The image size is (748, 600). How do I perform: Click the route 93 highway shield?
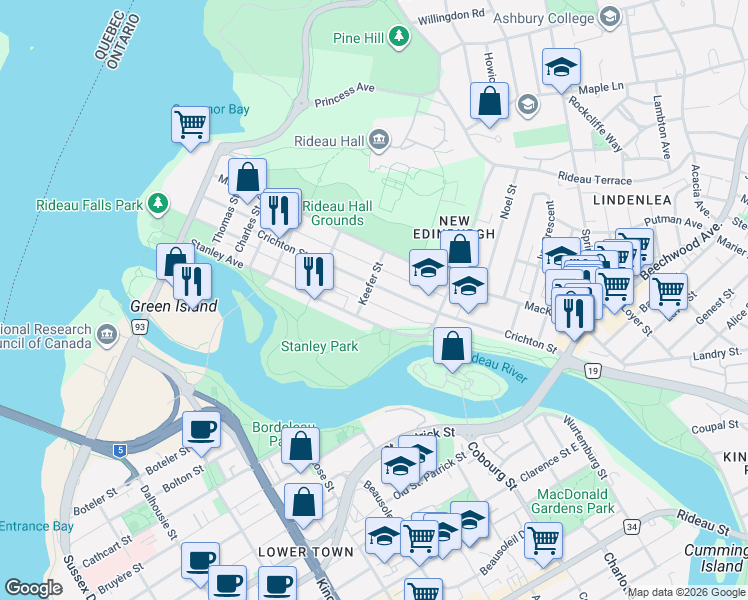140,327
